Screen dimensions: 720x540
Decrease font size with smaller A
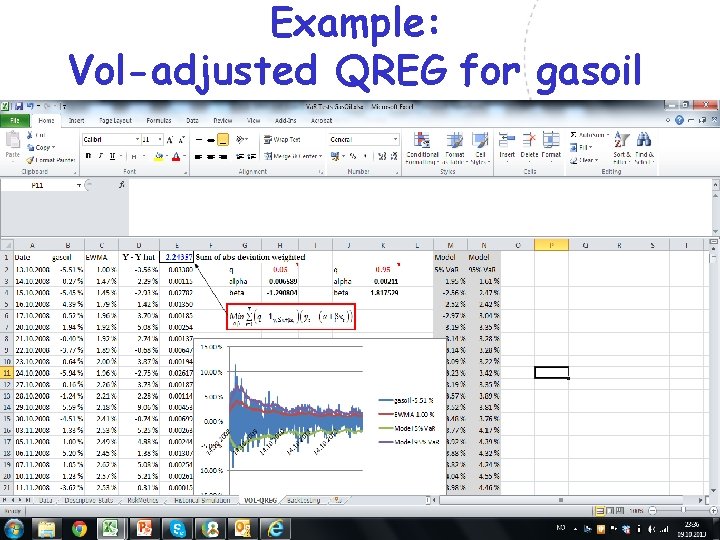click(181, 140)
